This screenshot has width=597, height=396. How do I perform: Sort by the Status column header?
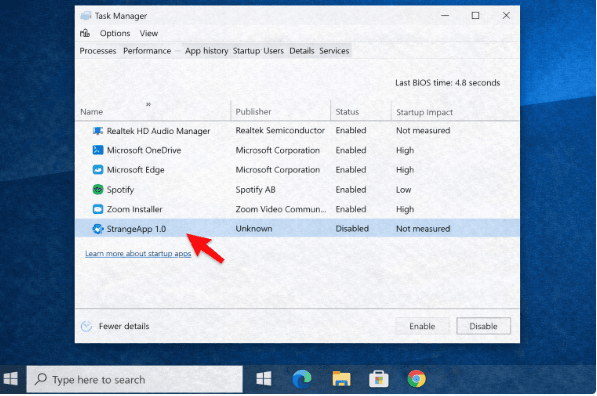click(x=347, y=112)
